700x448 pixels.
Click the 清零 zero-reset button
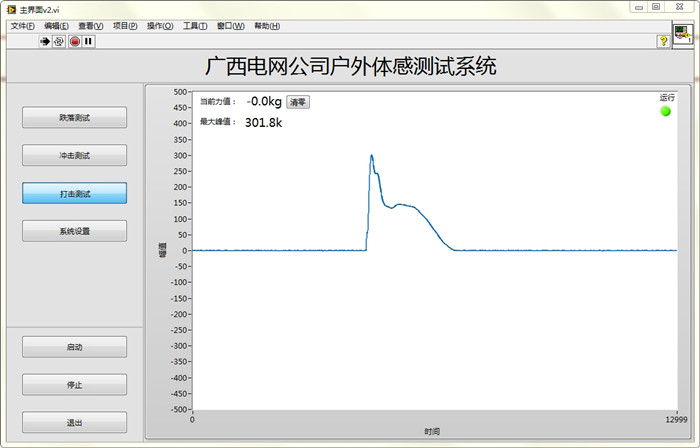point(298,102)
